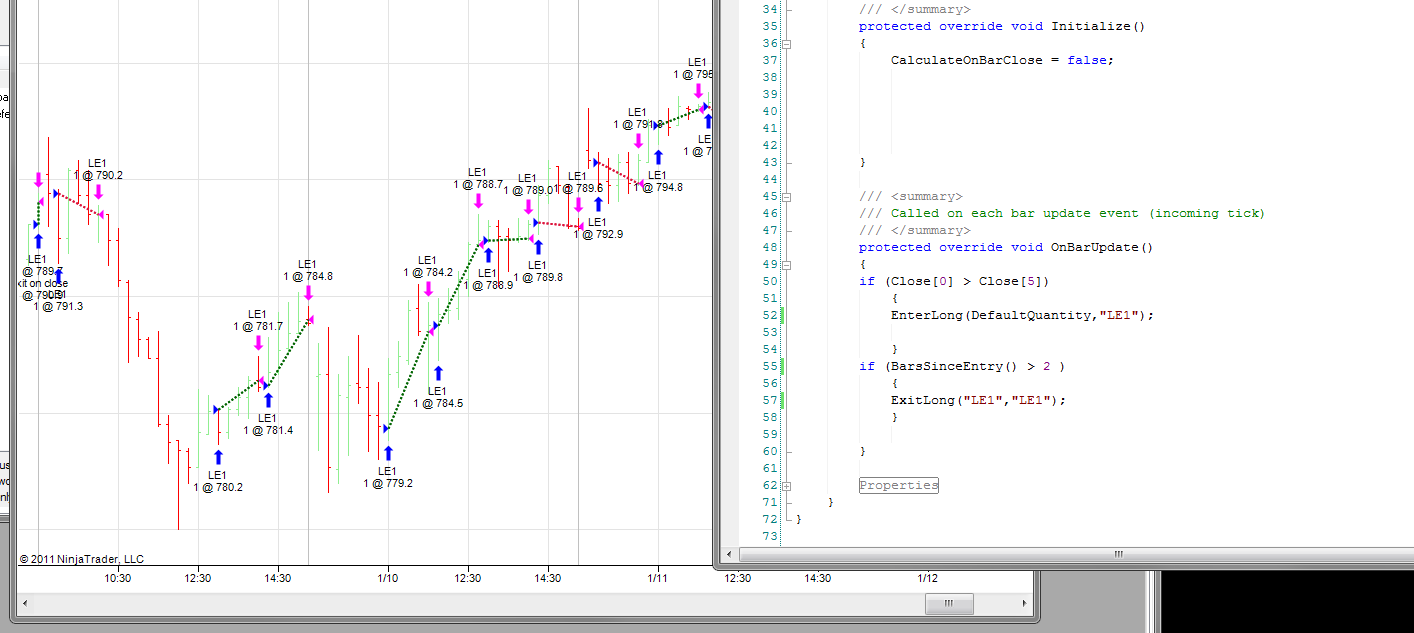
Task: Place cursor in 'CalculateOnBarClose = false;' line
Action: (x=1002, y=60)
